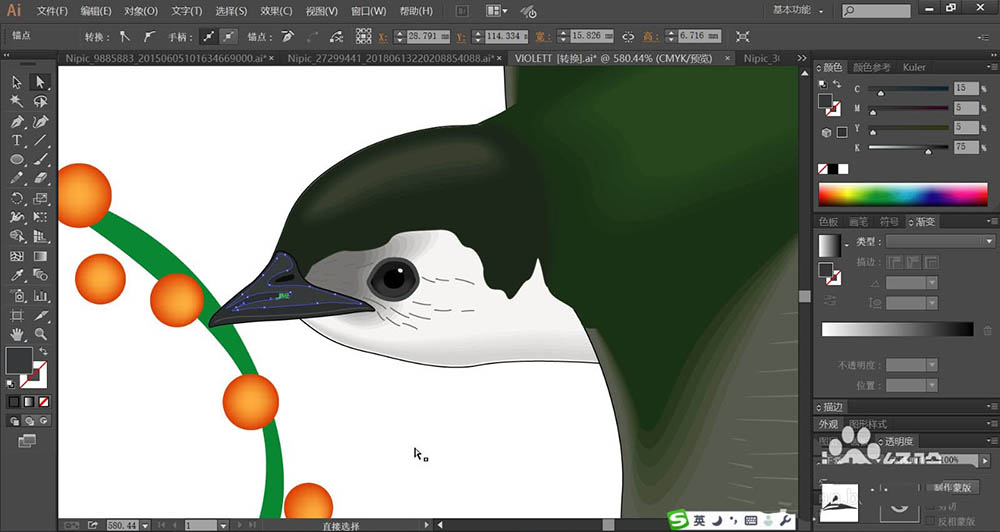
Task: Open the 文件(F) menu
Action: click(52, 11)
